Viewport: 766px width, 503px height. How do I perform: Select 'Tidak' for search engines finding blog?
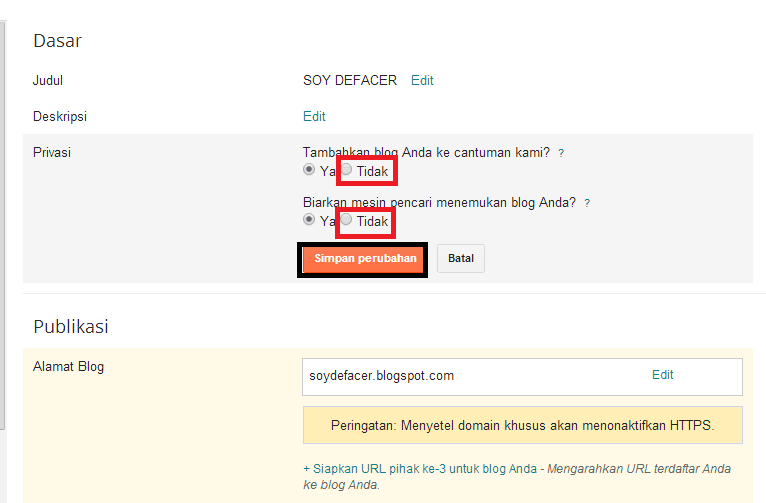(346, 219)
